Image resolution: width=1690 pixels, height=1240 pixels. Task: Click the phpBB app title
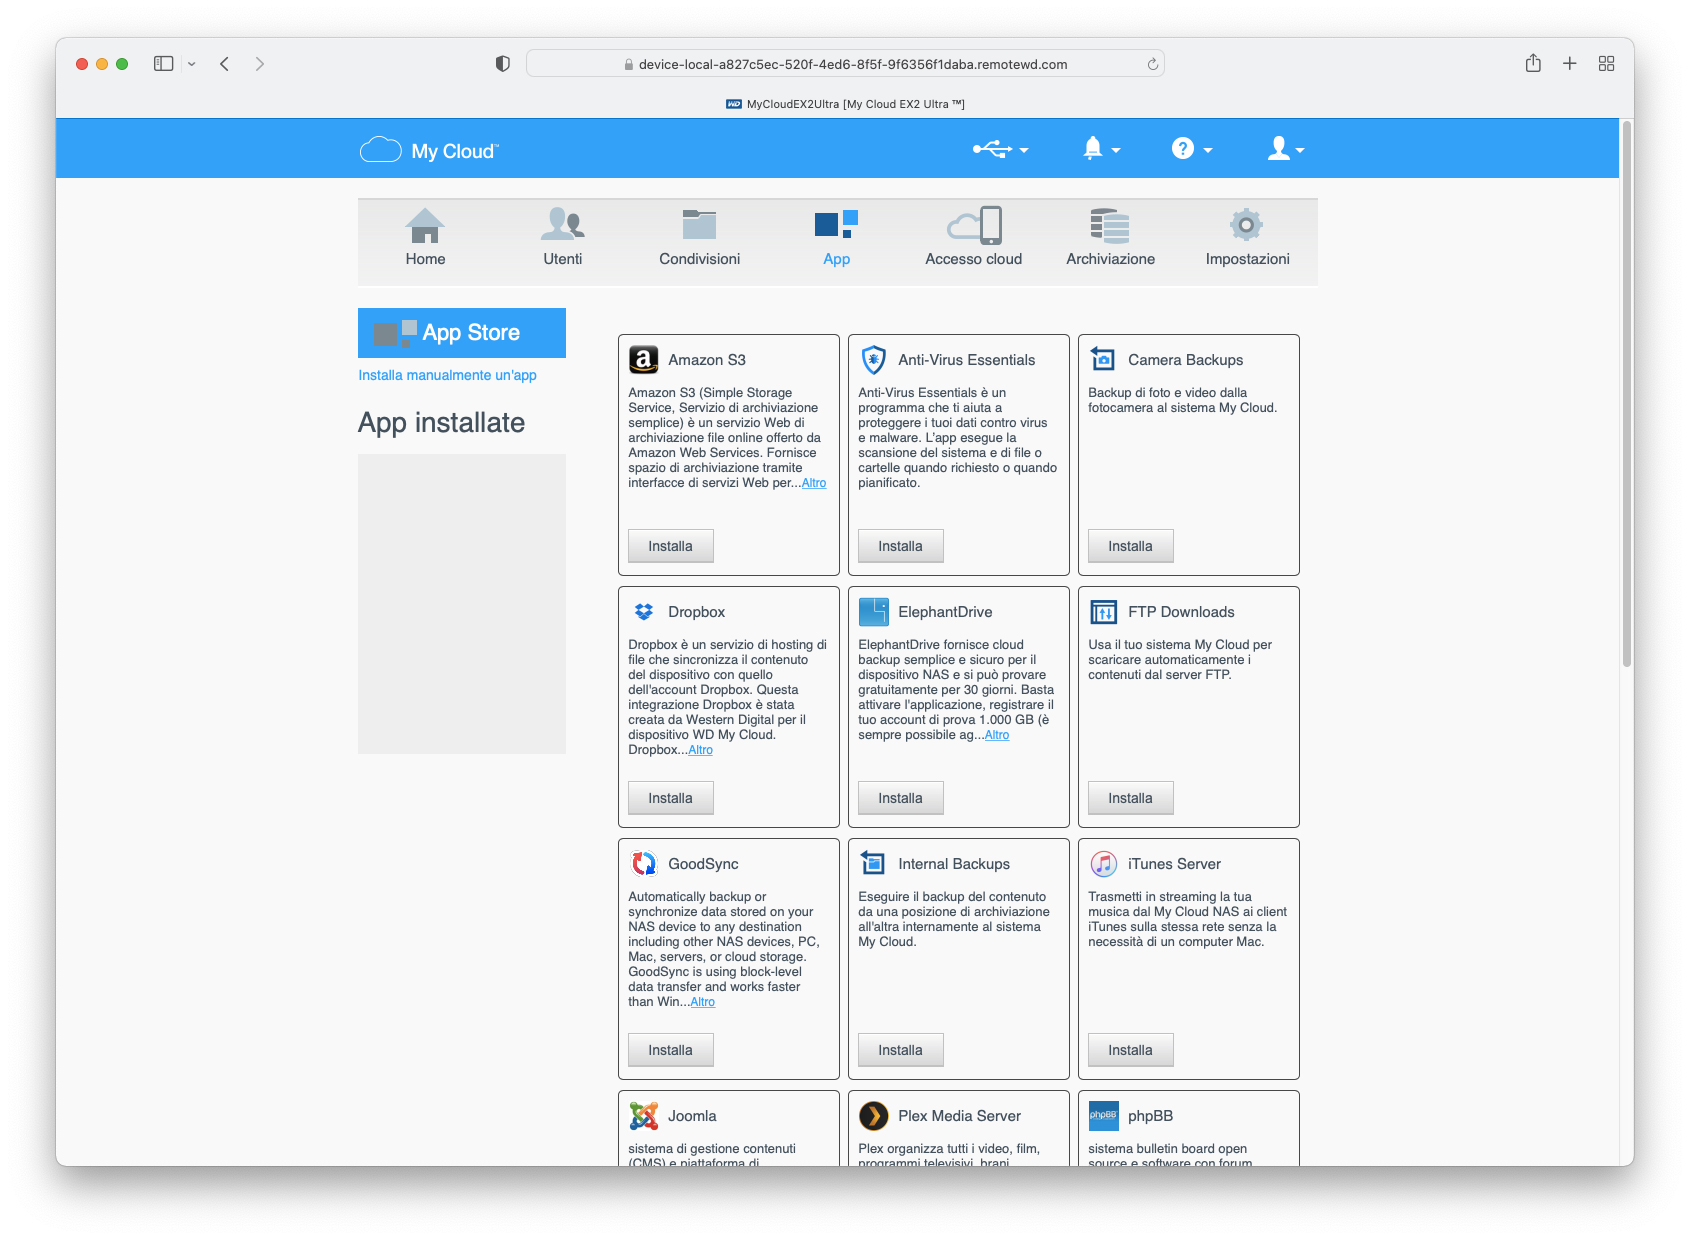pyautogui.click(x=1150, y=1116)
